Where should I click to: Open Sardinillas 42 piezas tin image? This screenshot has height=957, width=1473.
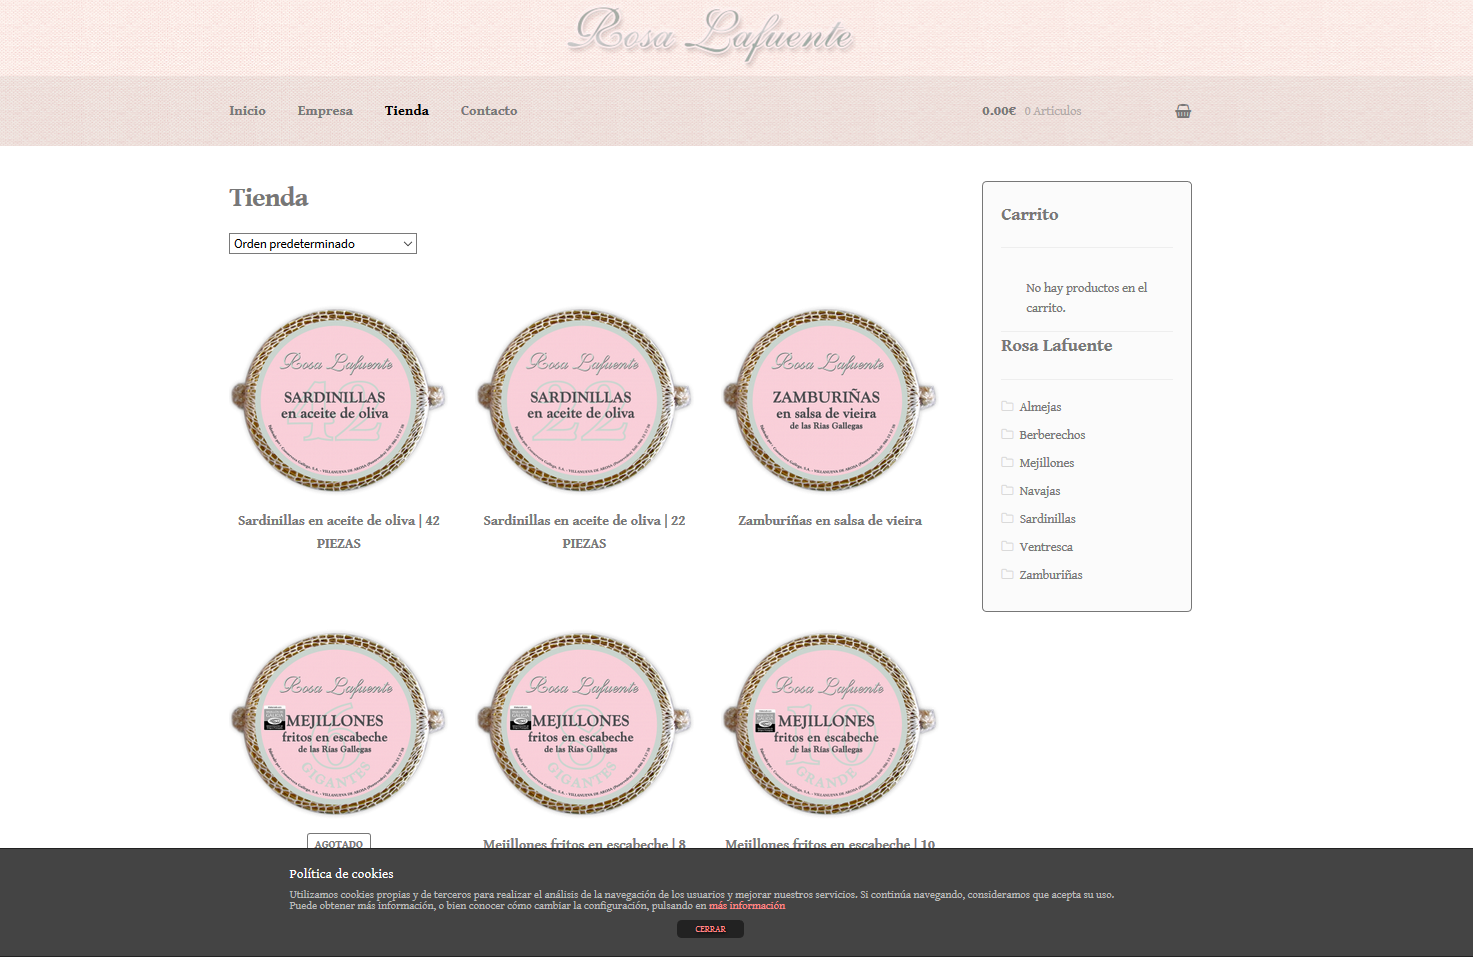coord(338,400)
